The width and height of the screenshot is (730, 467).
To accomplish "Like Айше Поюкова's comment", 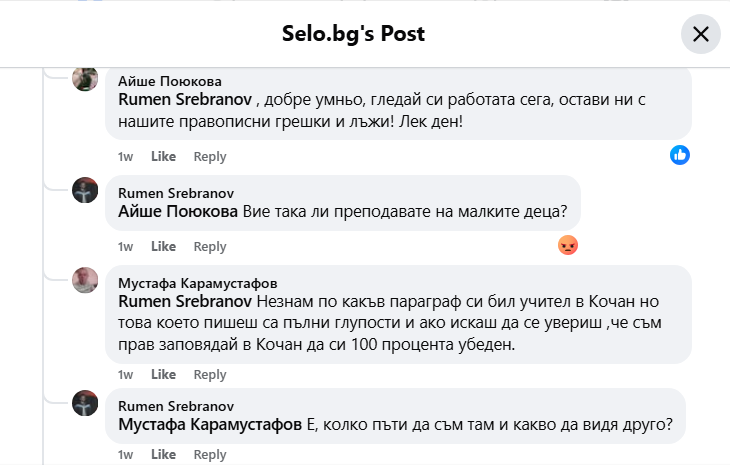I will pos(163,157).
